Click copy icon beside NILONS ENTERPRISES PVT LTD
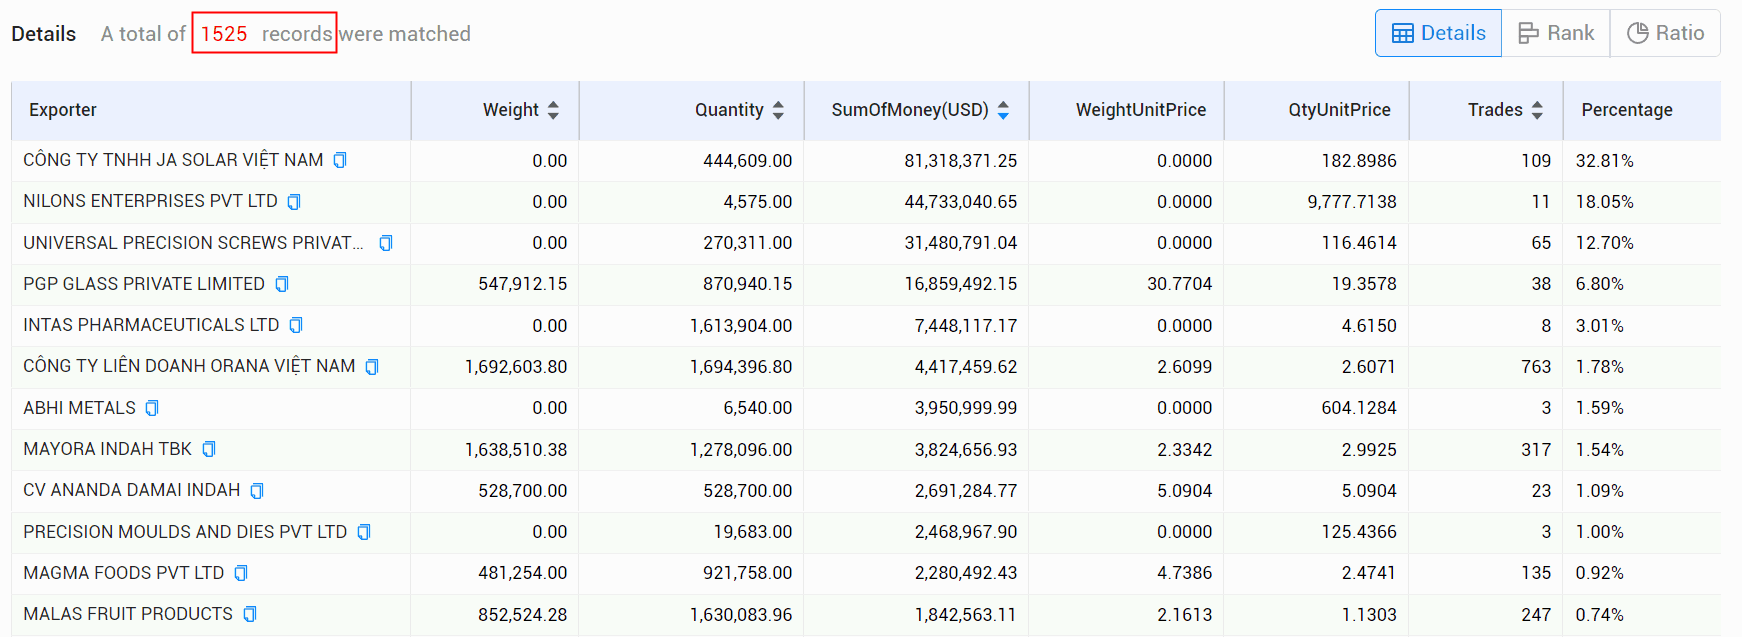 294,202
